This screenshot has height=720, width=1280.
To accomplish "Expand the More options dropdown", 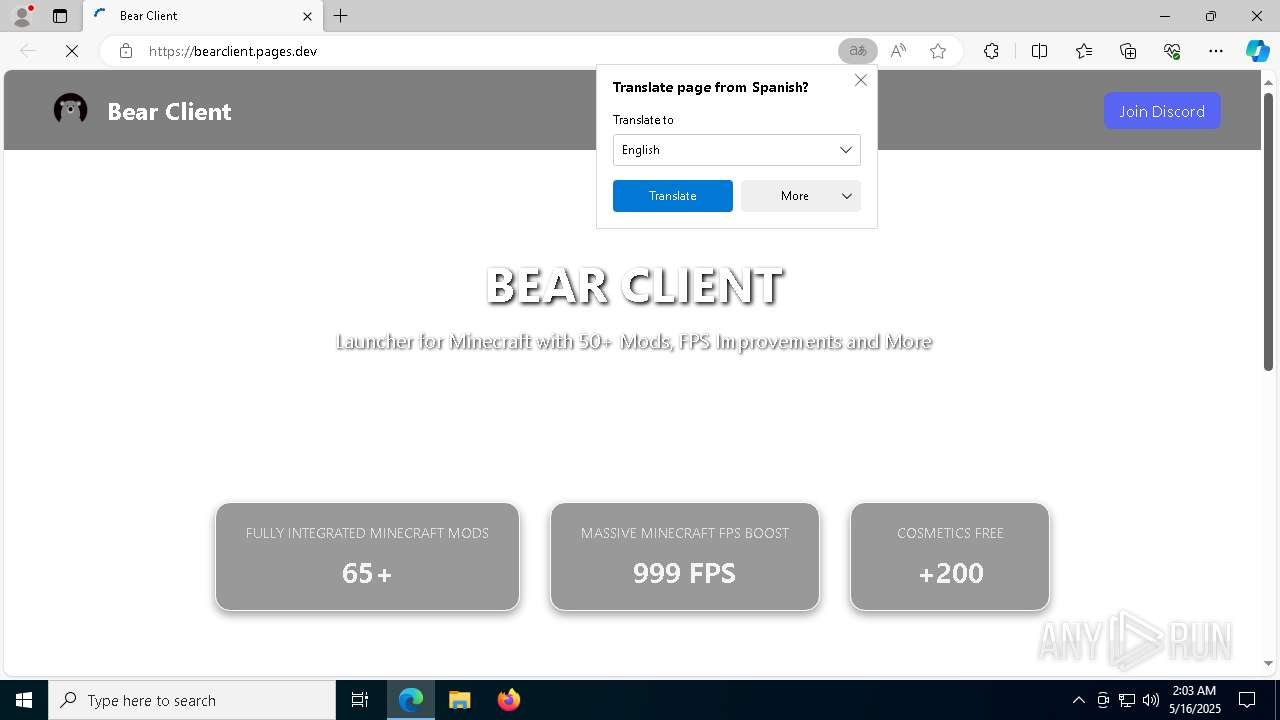I will pyautogui.click(x=801, y=196).
